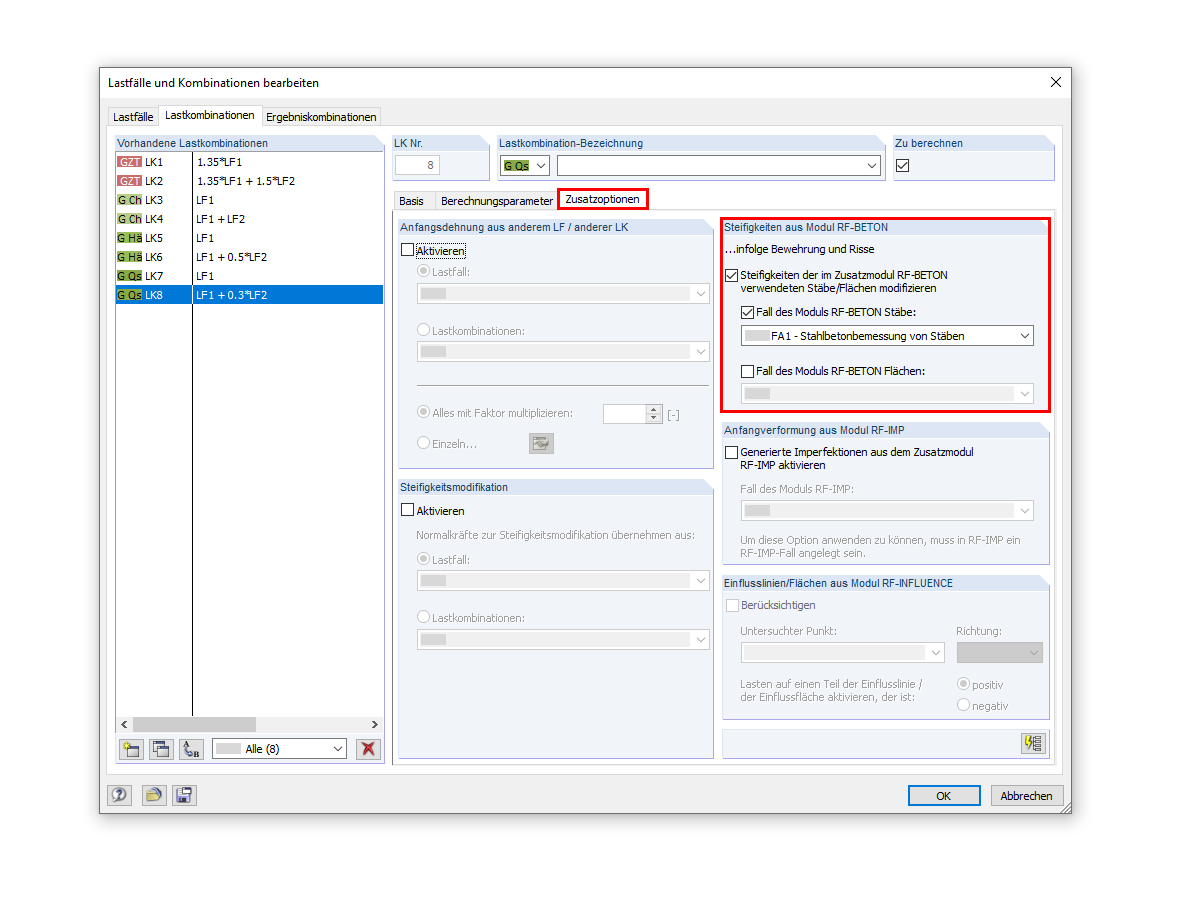Open the Zusatzoptionen tab

pos(603,199)
